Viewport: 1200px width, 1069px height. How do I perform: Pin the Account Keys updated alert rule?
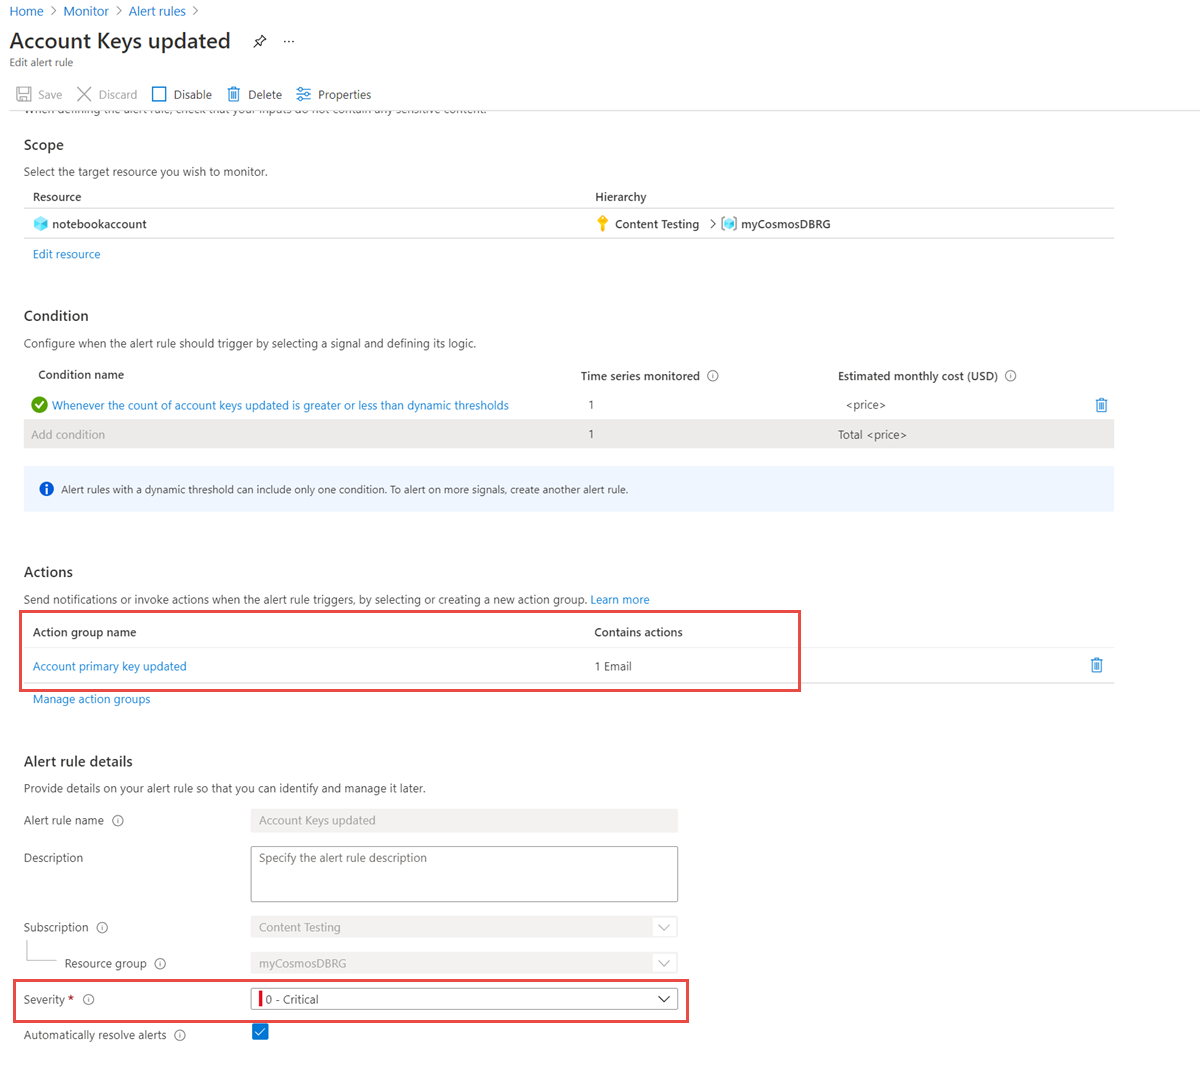(x=260, y=41)
